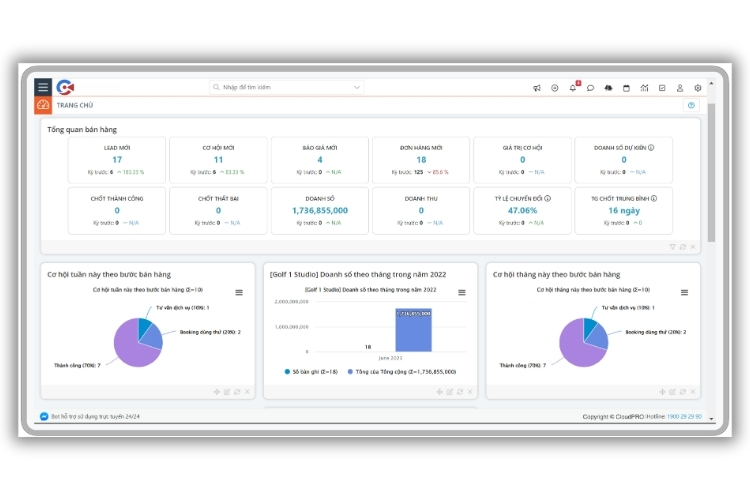Open the chat bubble icon

591,88
